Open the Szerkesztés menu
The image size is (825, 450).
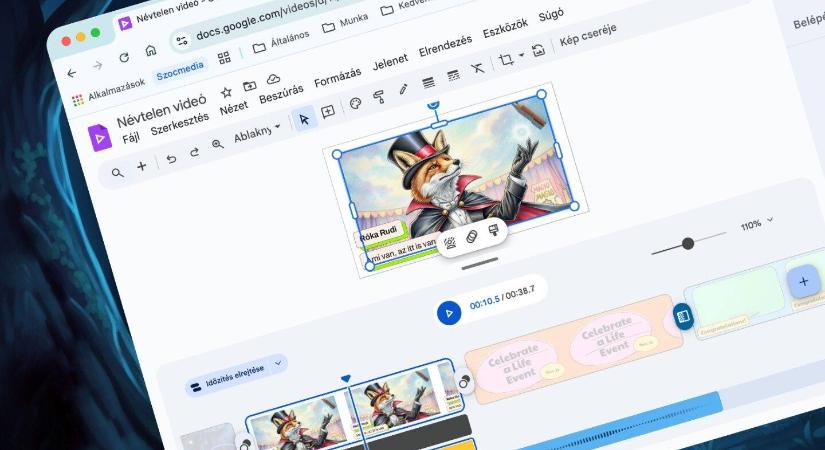pos(179,124)
